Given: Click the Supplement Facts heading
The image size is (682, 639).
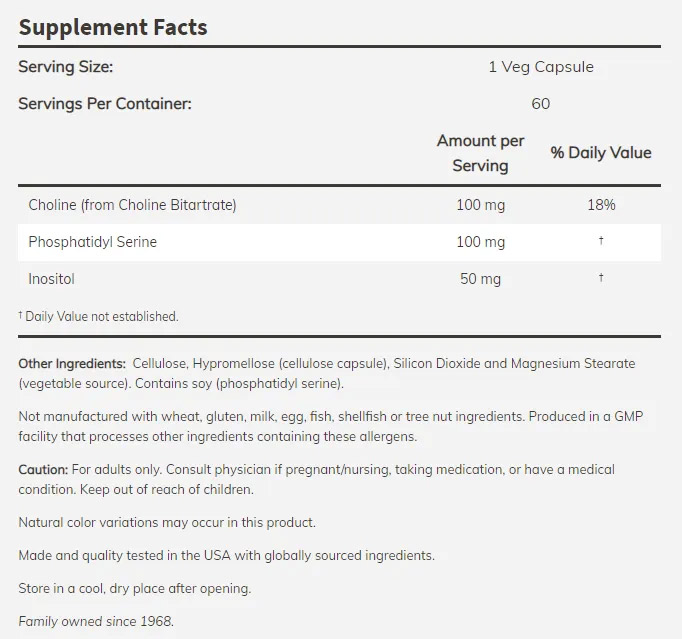Looking at the screenshot, I should click(x=113, y=27).
